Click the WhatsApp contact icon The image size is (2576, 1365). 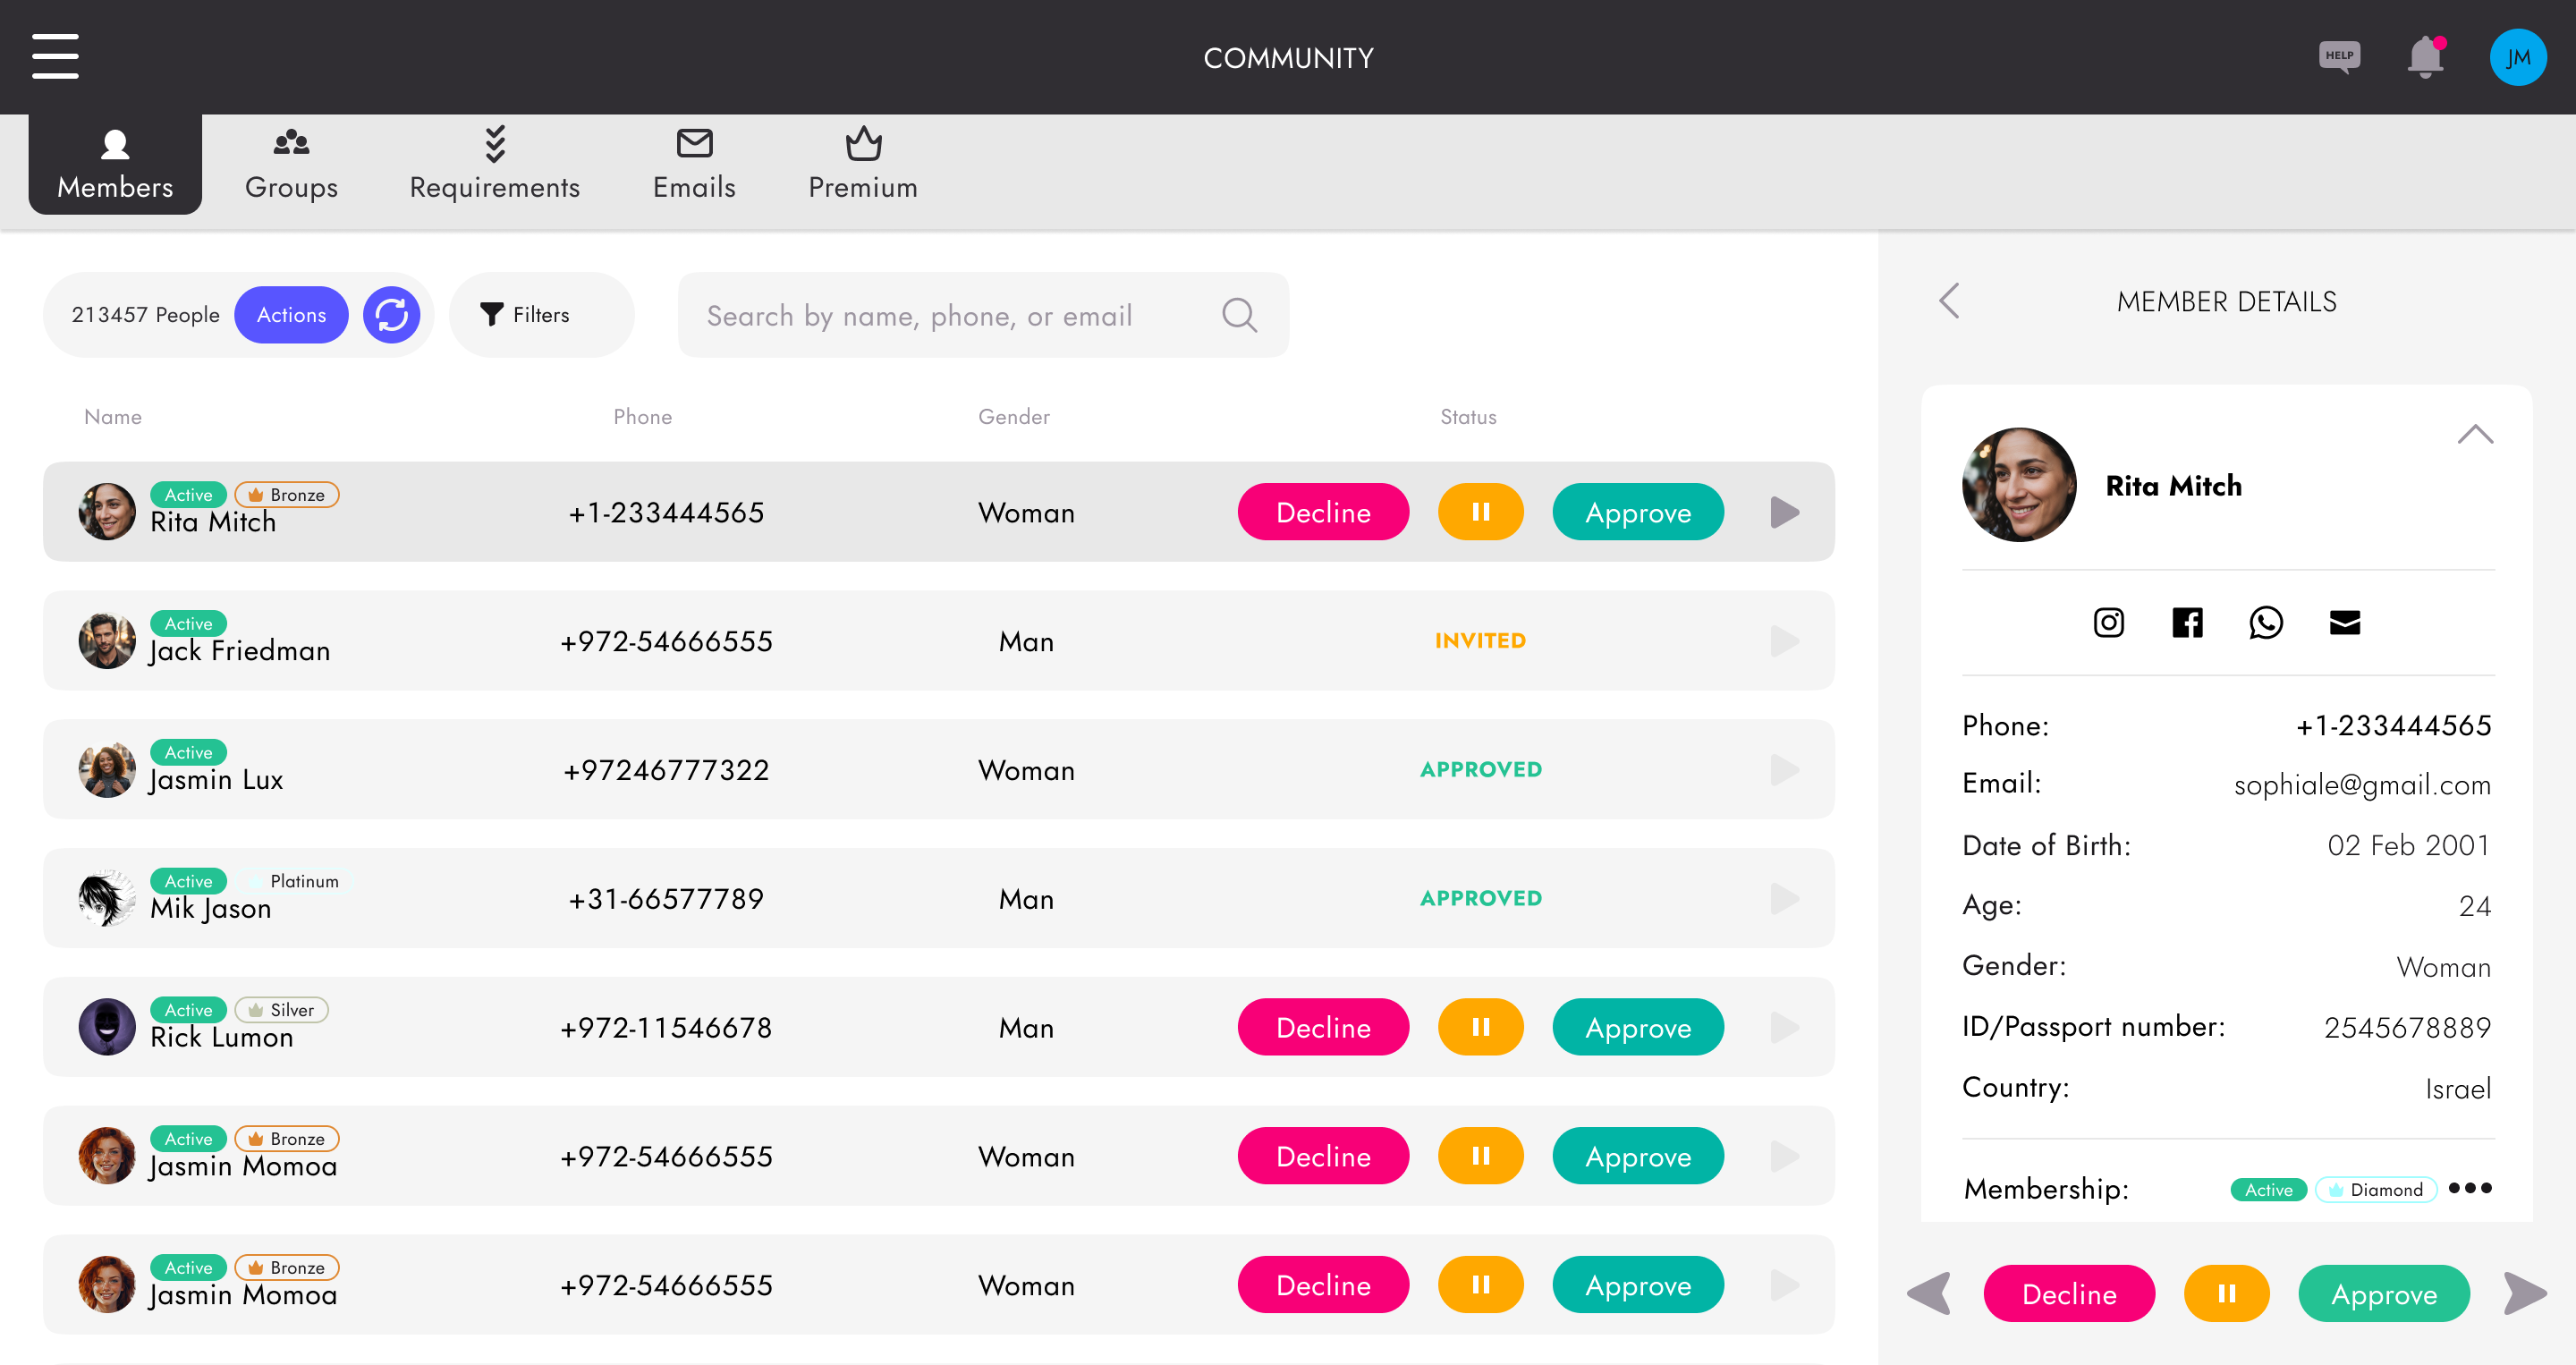point(2266,623)
